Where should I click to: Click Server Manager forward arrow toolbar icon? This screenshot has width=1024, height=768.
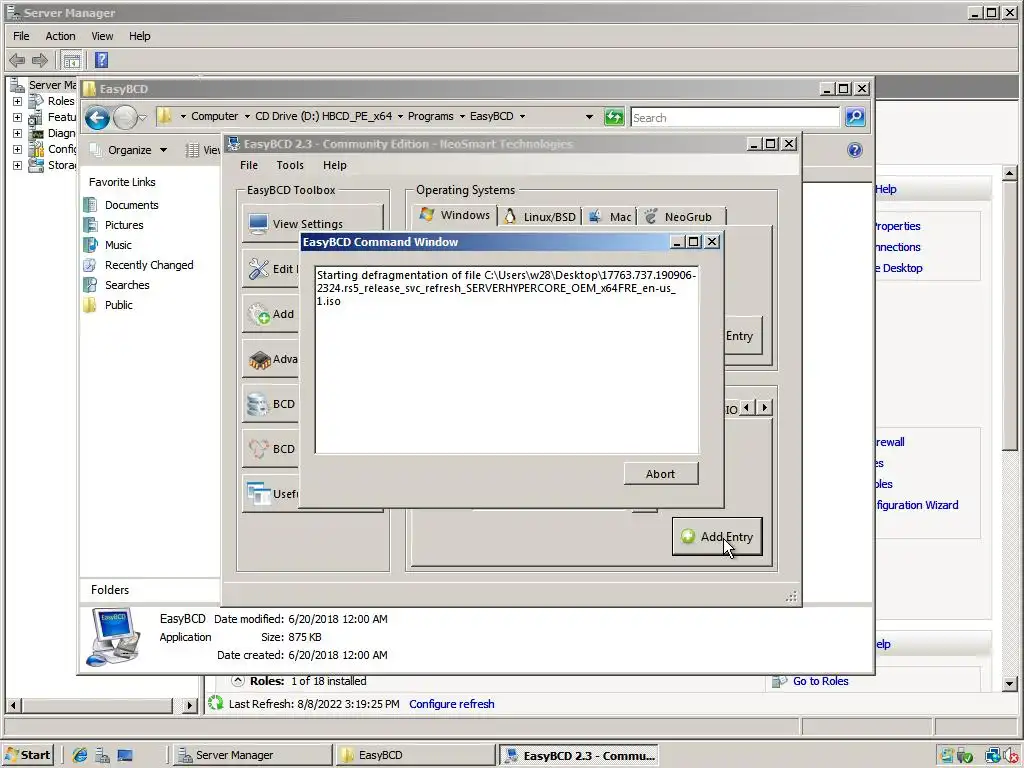(40, 61)
